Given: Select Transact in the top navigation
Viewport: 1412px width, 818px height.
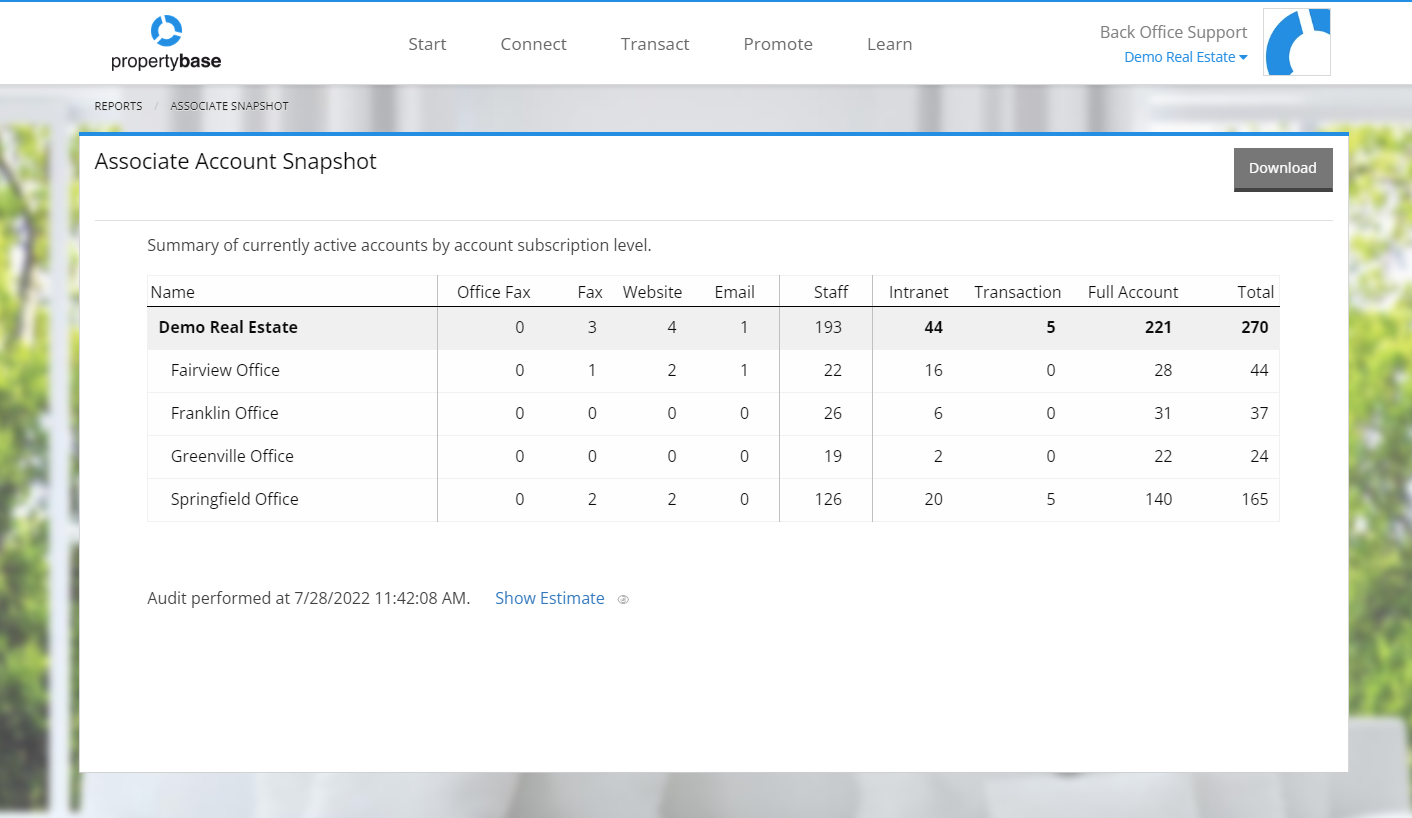Looking at the screenshot, I should [655, 43].
